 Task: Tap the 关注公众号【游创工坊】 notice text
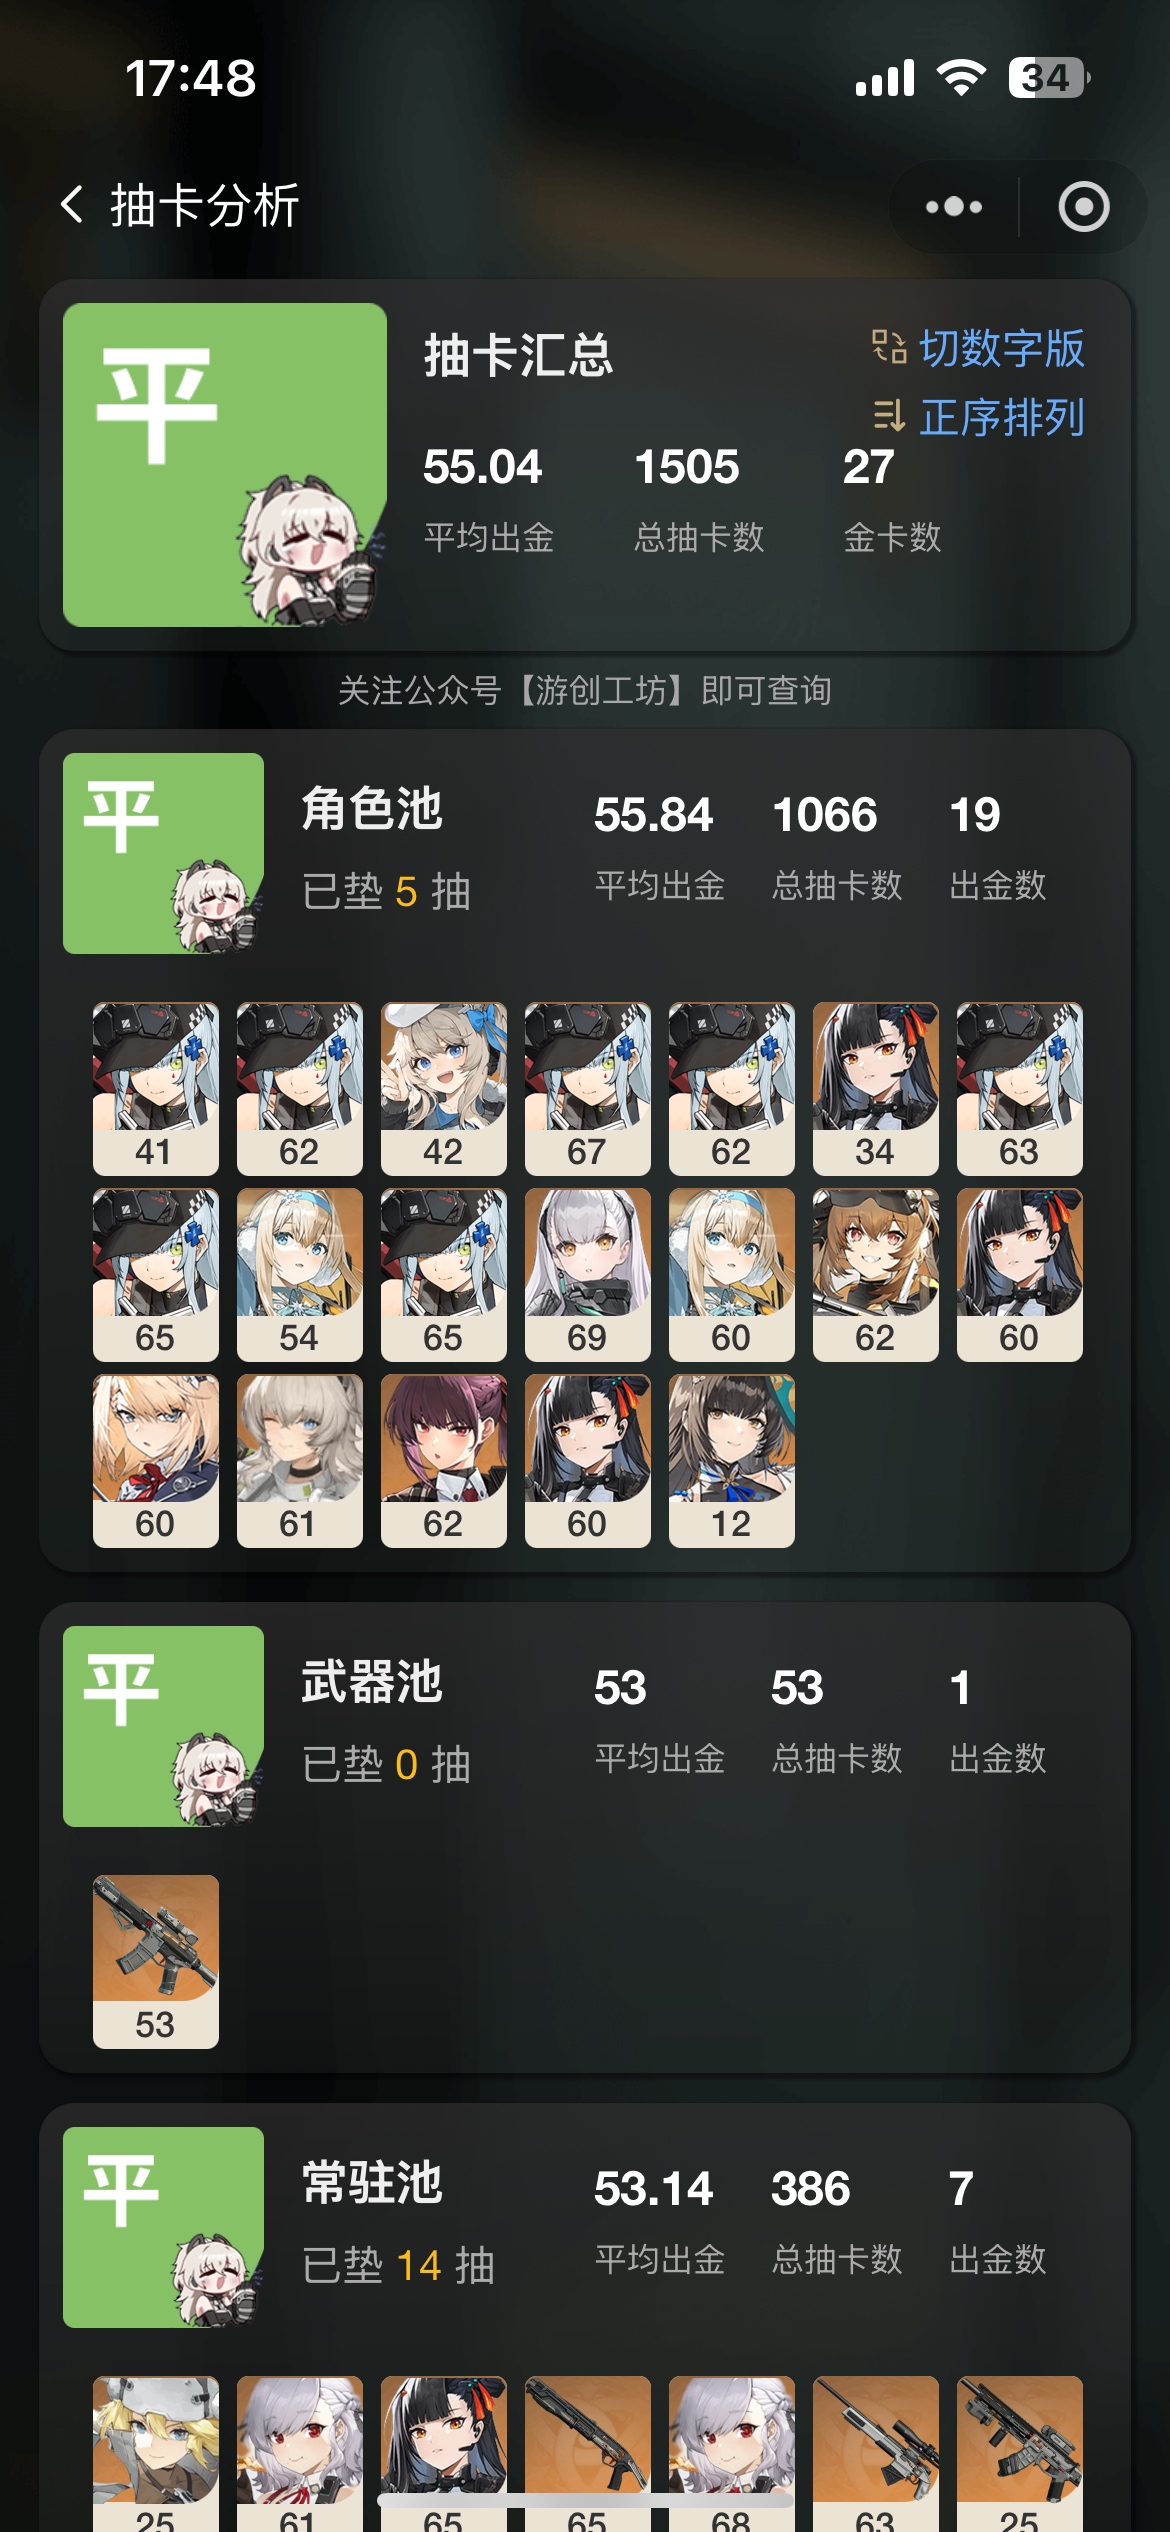point(585,690)
